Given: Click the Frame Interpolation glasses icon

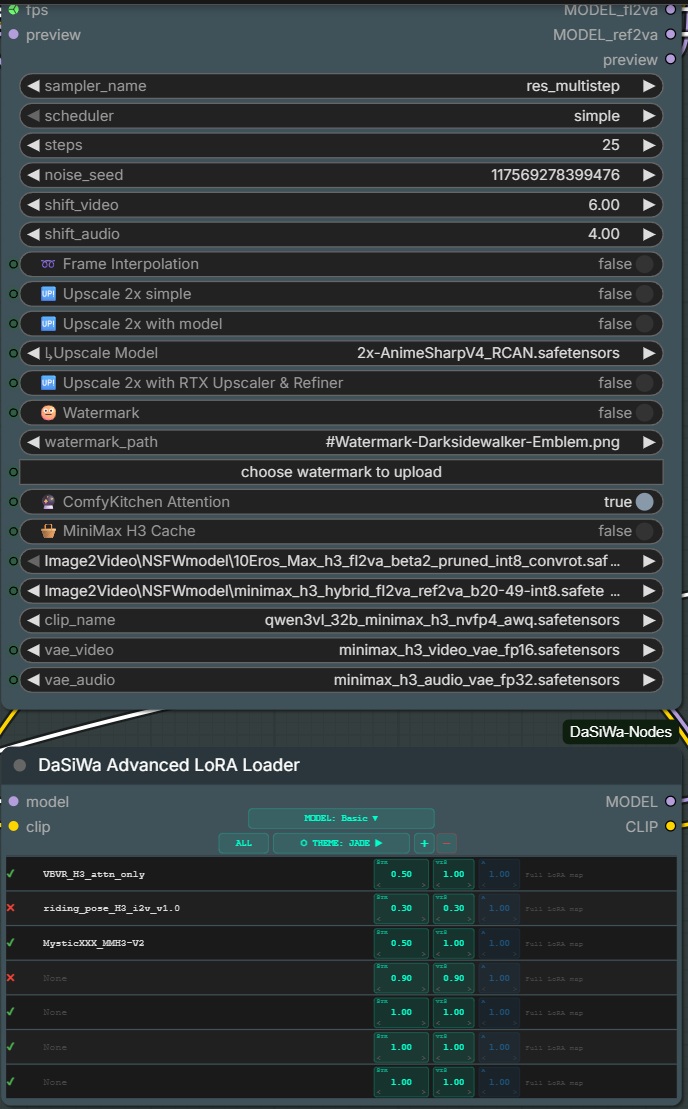Looking at the screenshot, I should coord(48,264).
